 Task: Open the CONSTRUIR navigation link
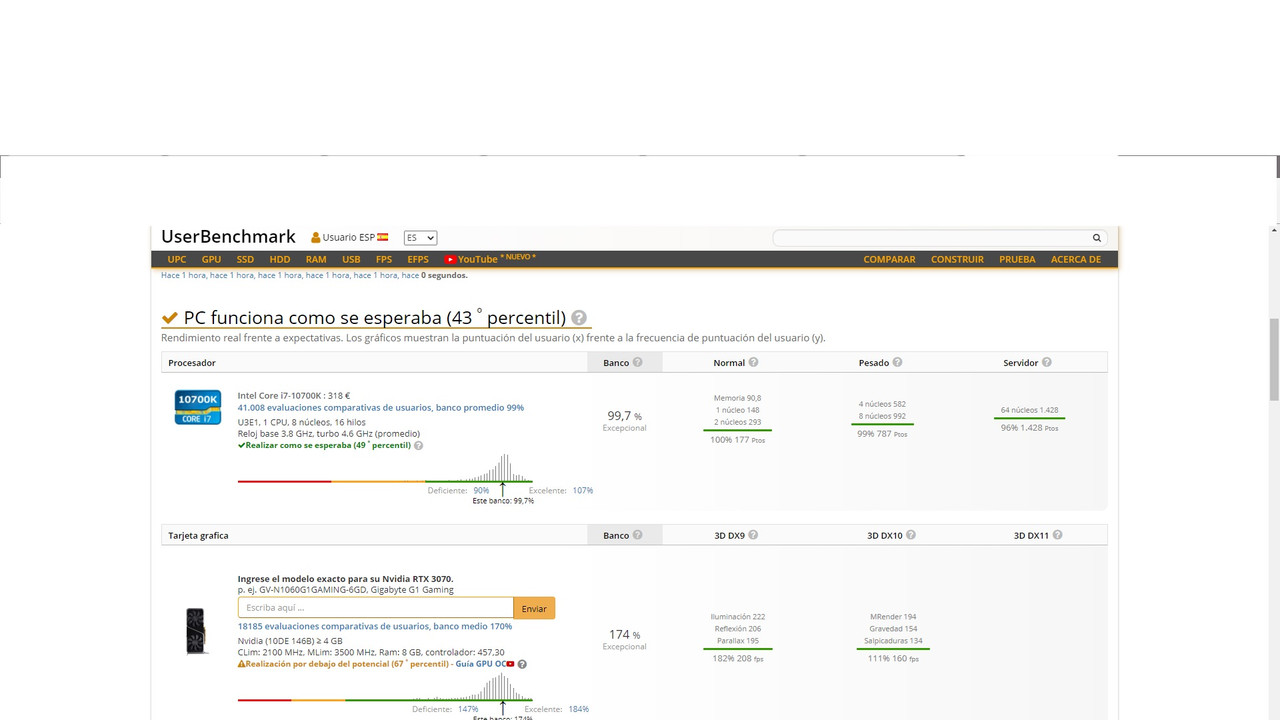[957, 259]
